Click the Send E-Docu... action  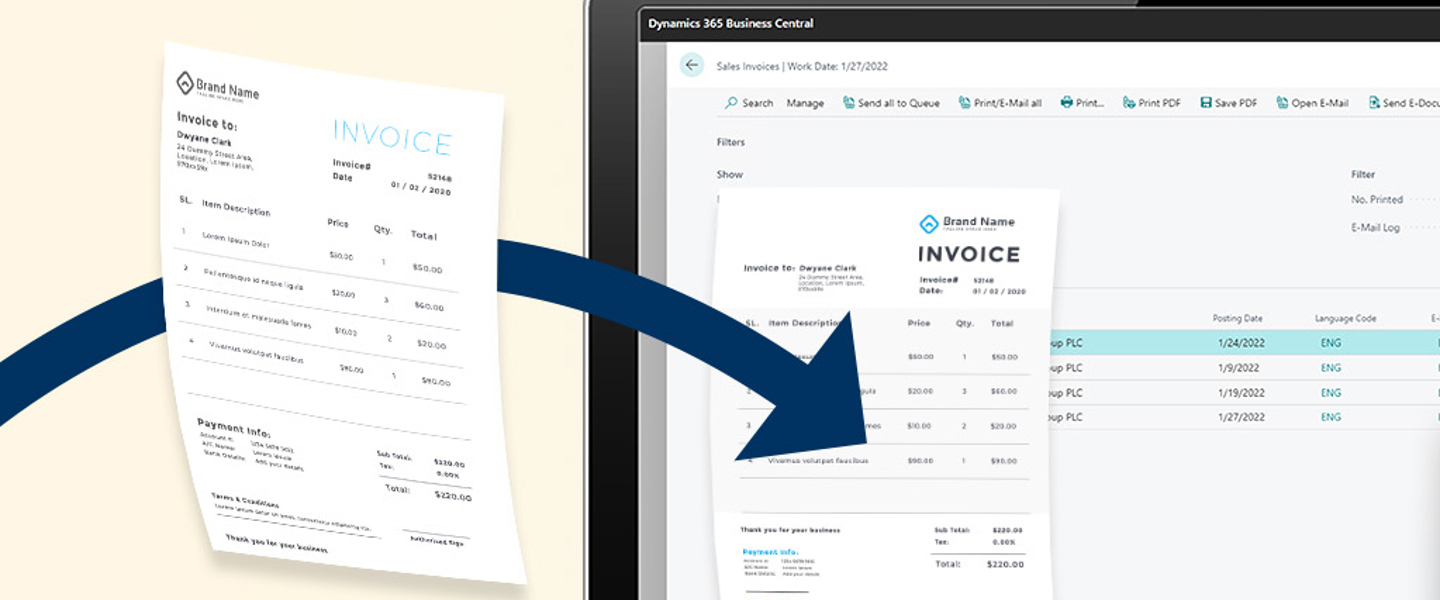pos(1403,103)
